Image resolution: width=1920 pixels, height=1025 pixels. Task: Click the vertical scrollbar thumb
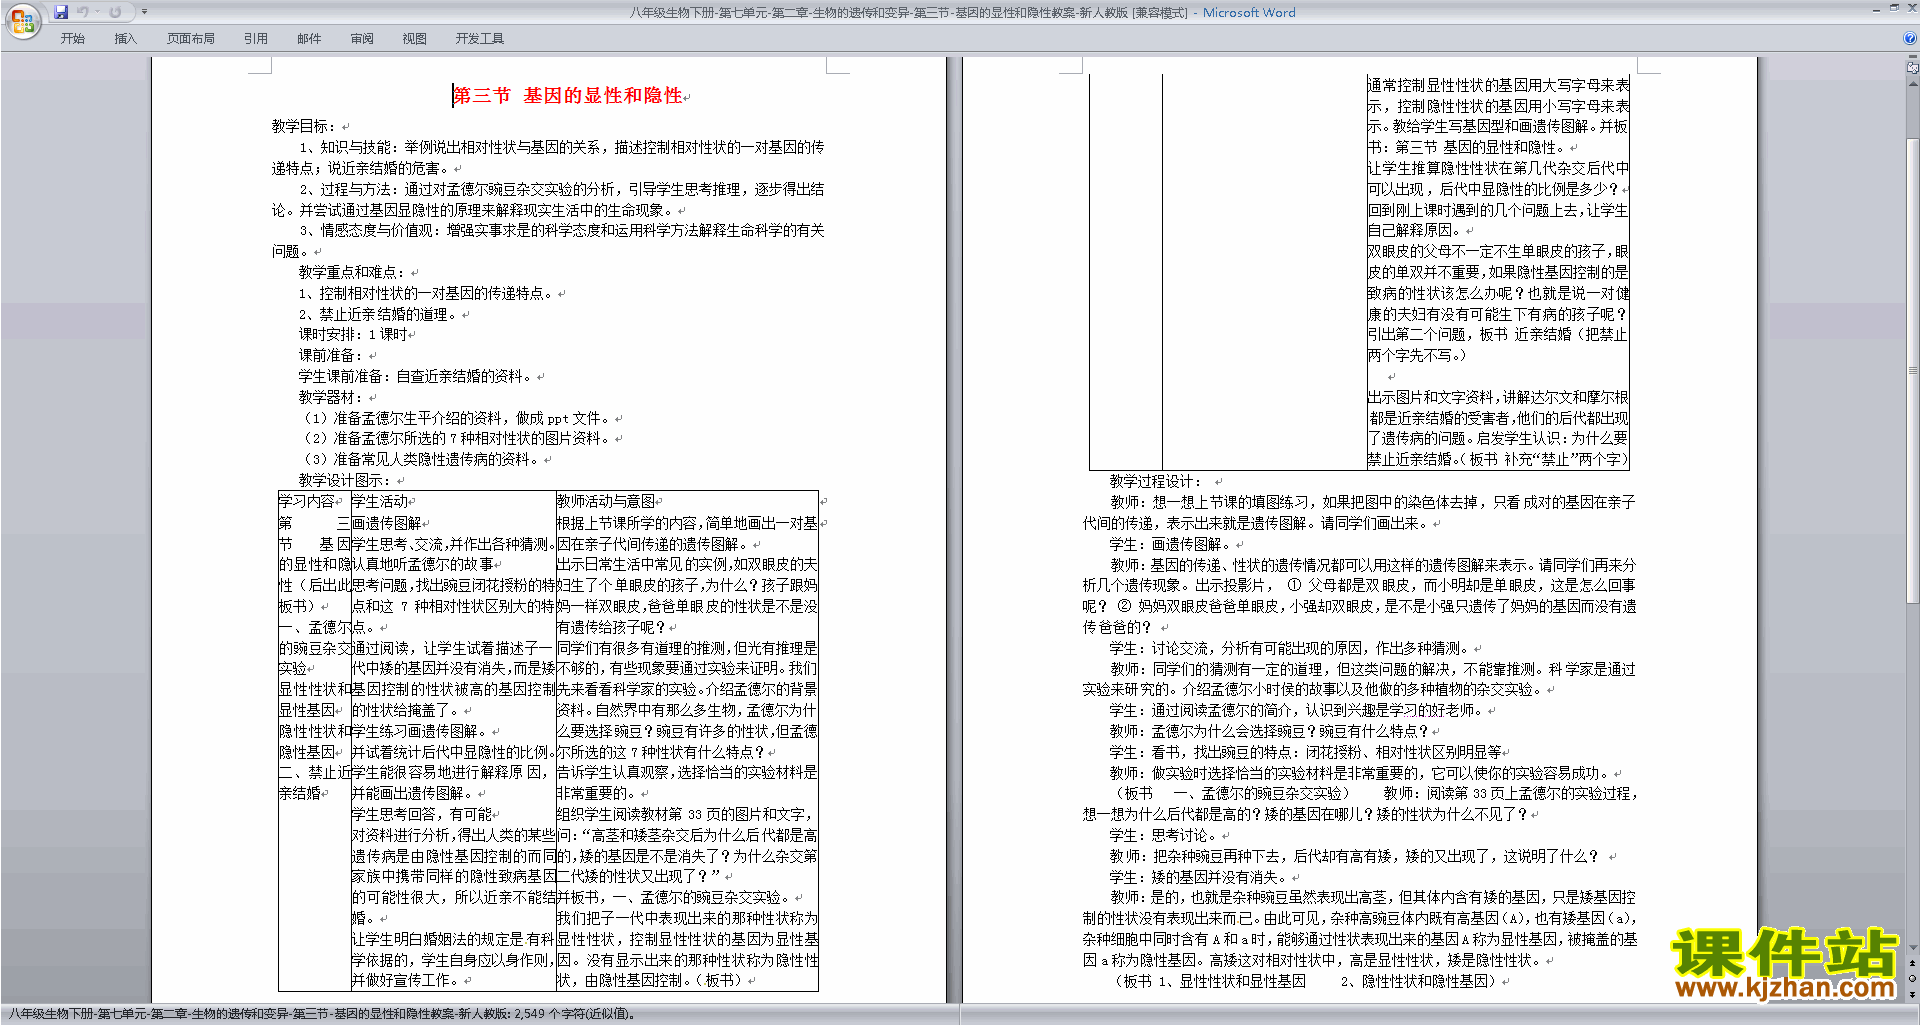[x=1913, y=370]
